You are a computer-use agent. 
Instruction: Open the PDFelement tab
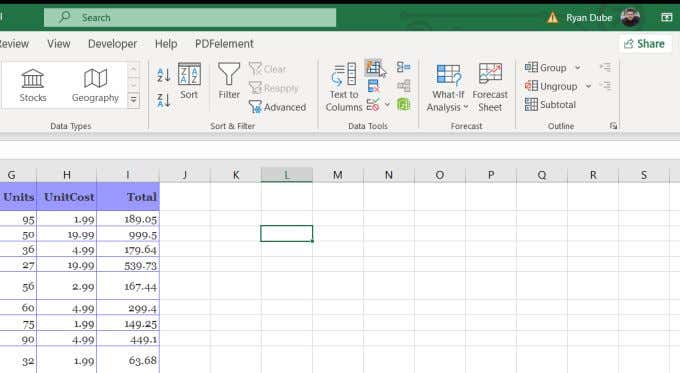tap(224, 44)
